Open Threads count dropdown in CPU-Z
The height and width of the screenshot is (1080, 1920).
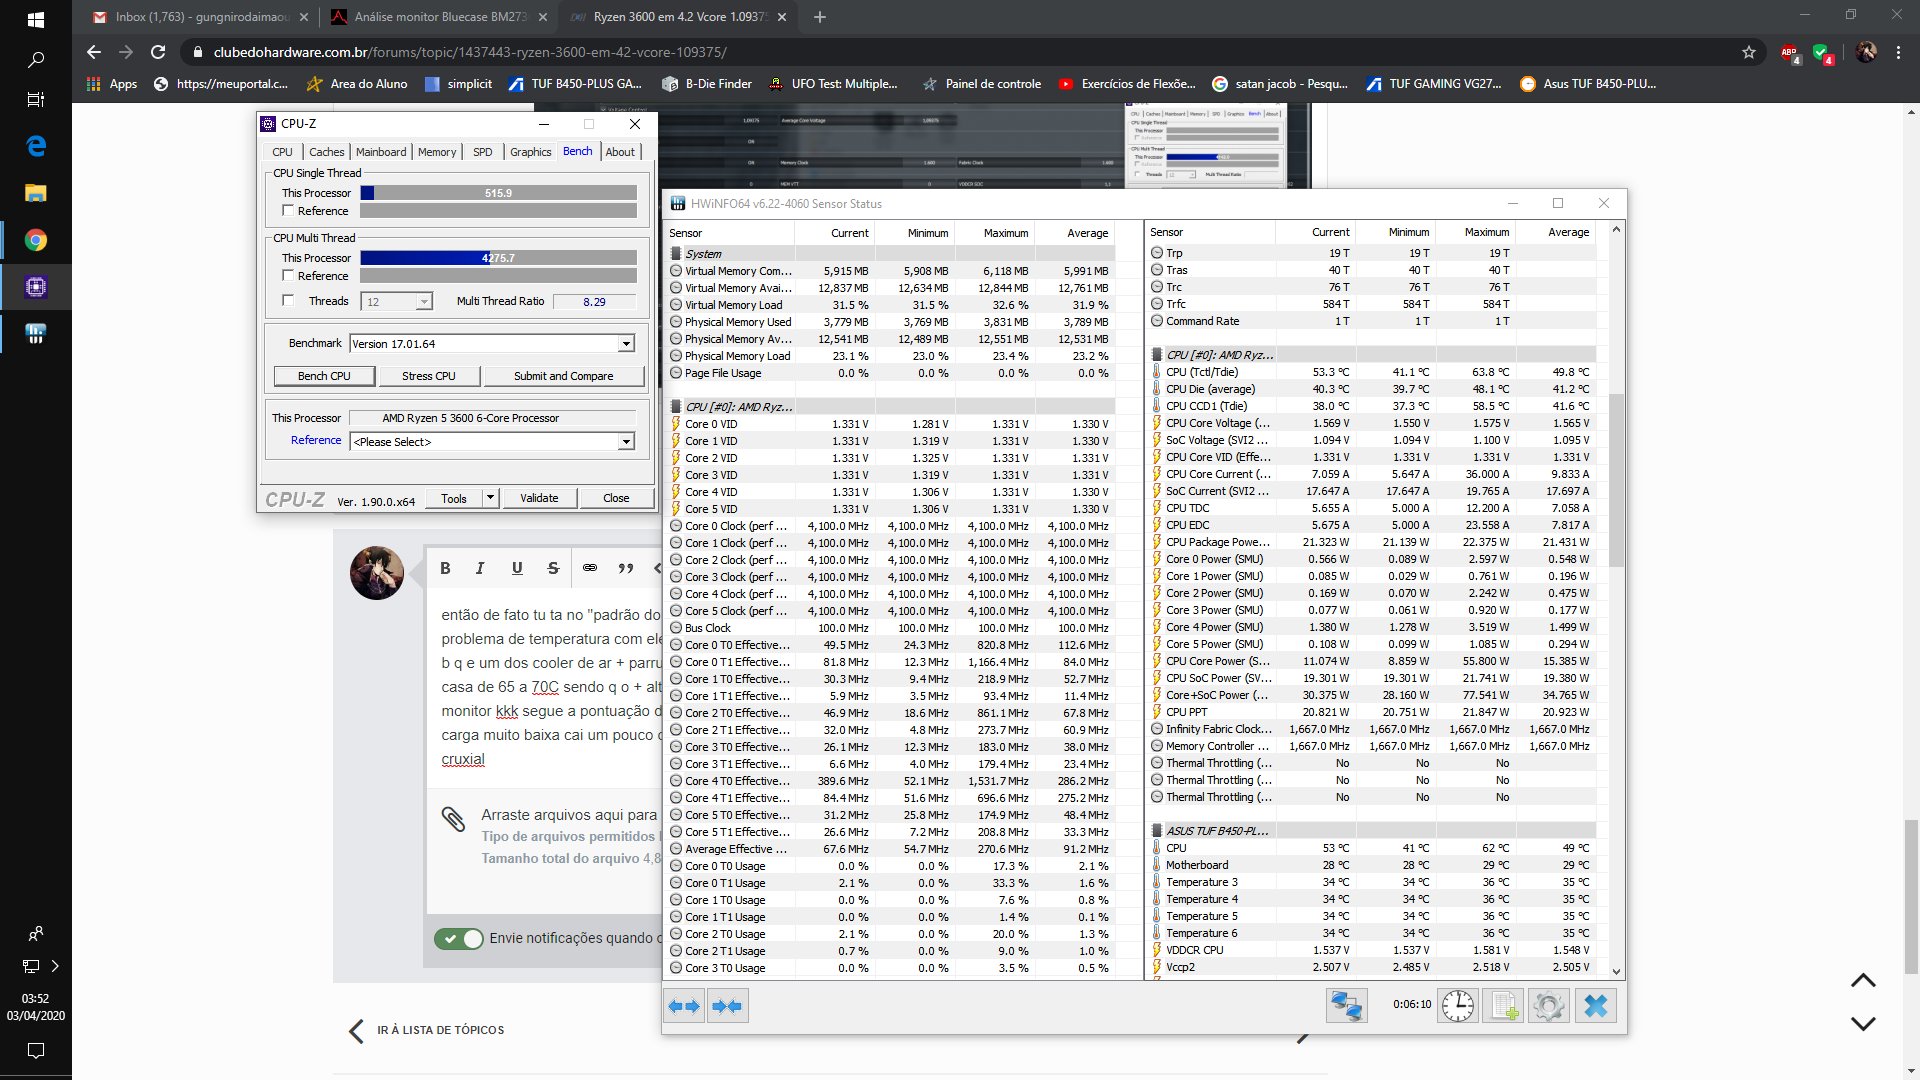(424, 302)
